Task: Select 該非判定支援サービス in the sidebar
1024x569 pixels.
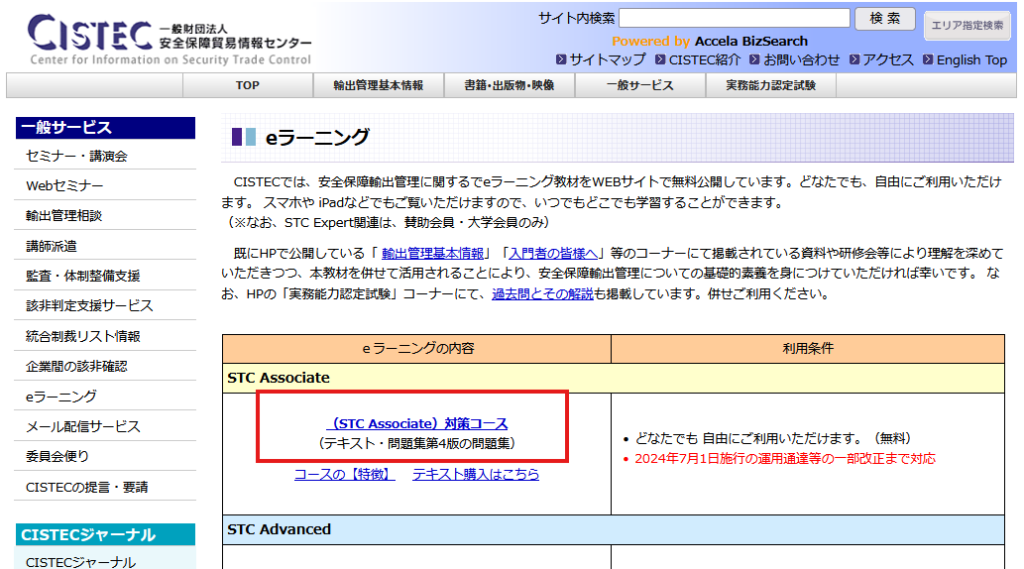Action: 89,306
